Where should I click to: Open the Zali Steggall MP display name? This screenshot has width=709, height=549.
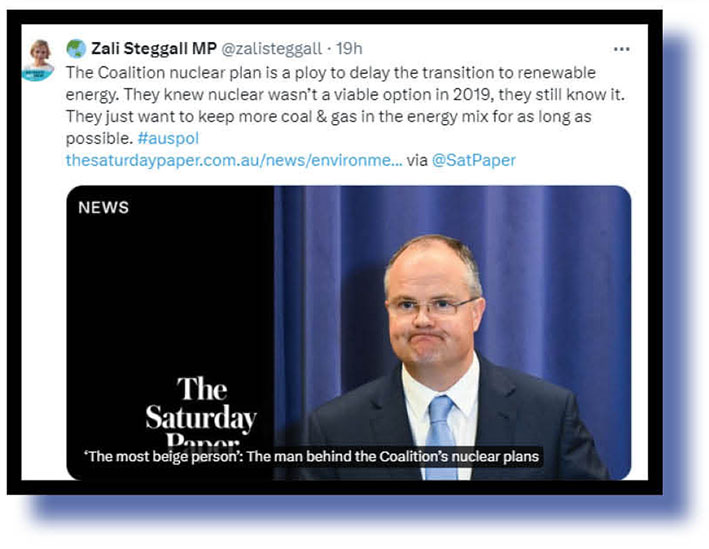154,48
